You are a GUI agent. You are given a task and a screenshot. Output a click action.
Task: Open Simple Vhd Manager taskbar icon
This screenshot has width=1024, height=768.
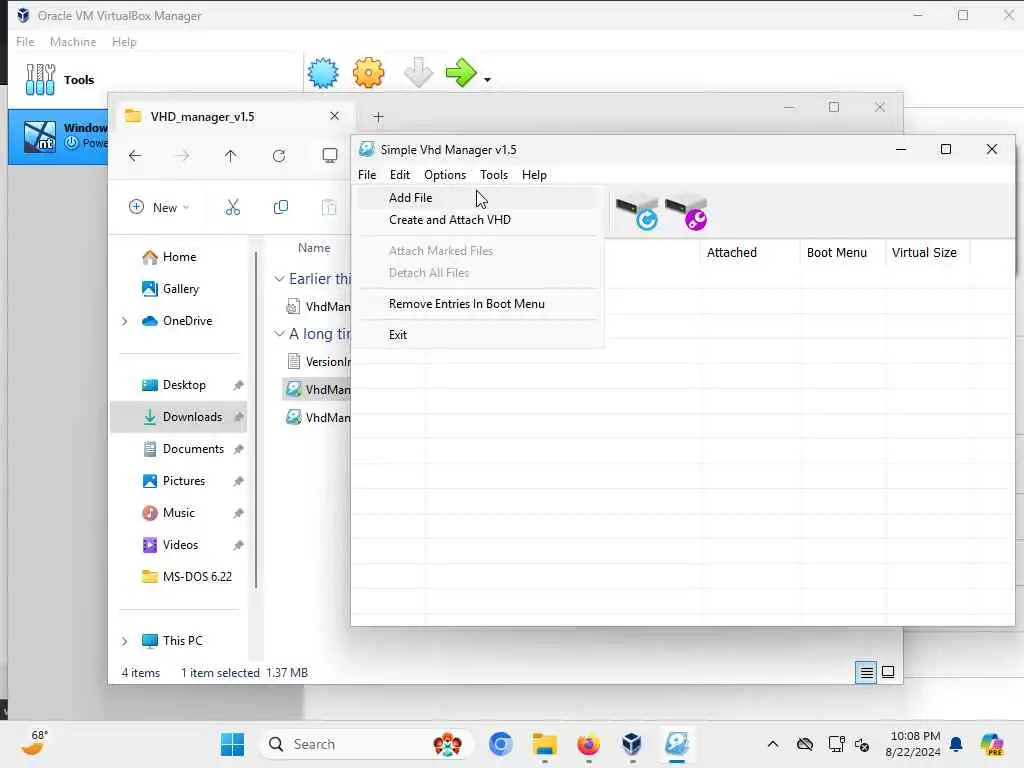677,744
